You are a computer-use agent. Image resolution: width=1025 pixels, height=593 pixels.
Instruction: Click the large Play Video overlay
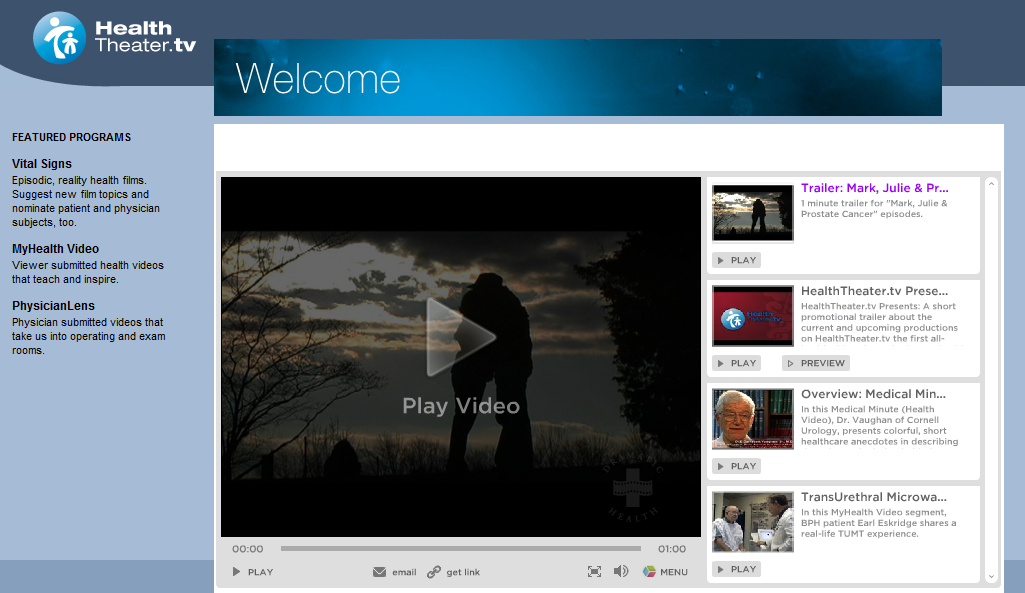point(461,357)
